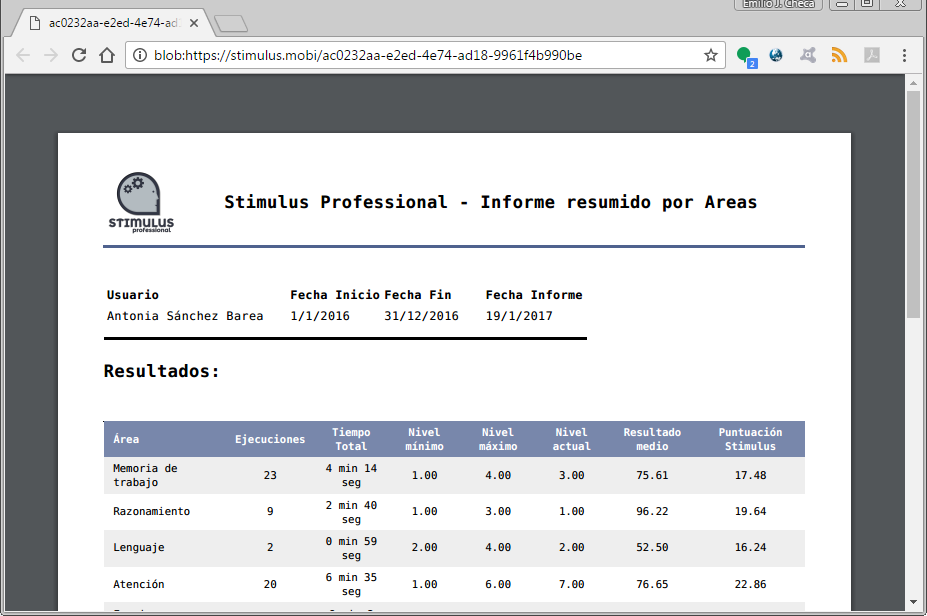Reload the current page
Viewport: 927px width, 616px height.
tap(79, 55)
